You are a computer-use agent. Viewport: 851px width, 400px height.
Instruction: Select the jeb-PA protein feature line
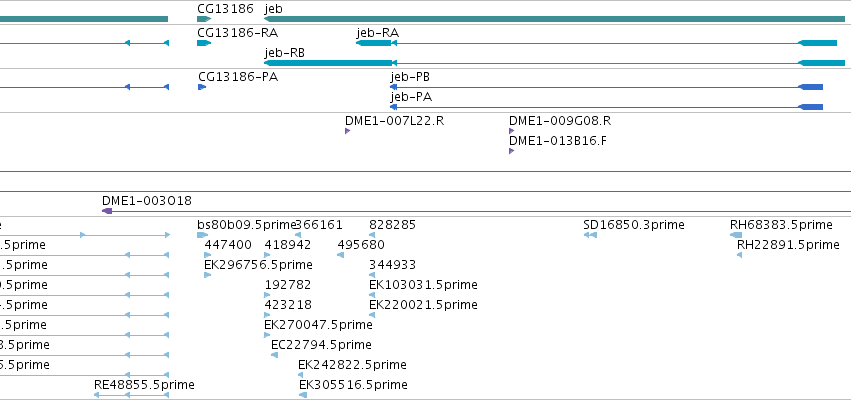(x=607, y=107)
